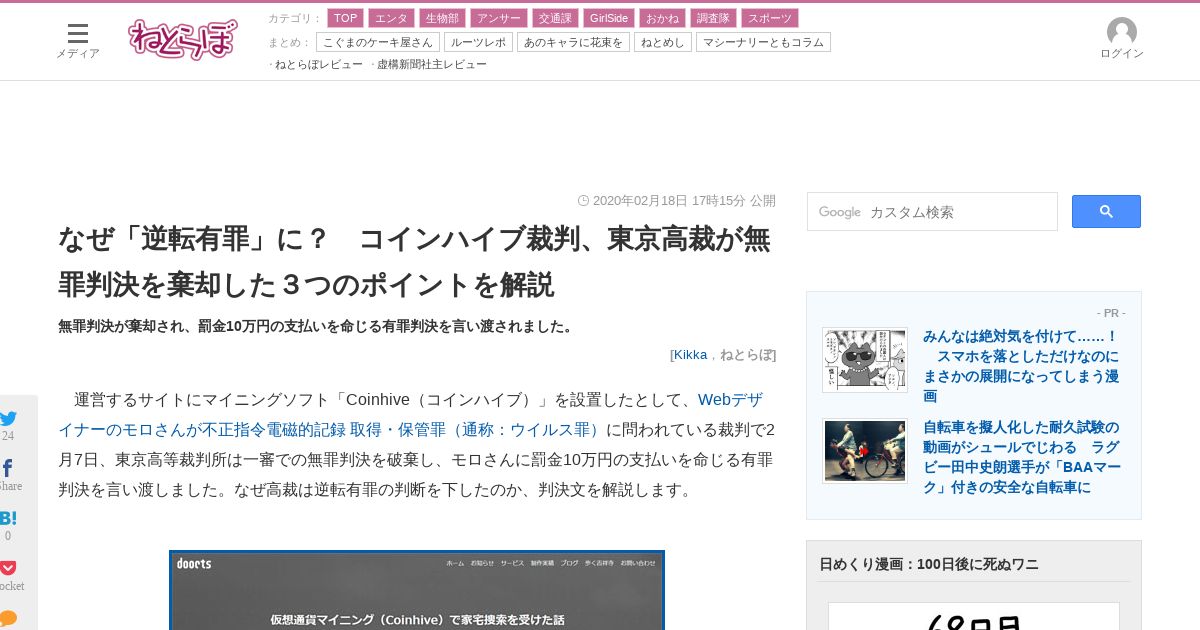
Task: Select the エンタ category tab
Action: click(391, 18)
